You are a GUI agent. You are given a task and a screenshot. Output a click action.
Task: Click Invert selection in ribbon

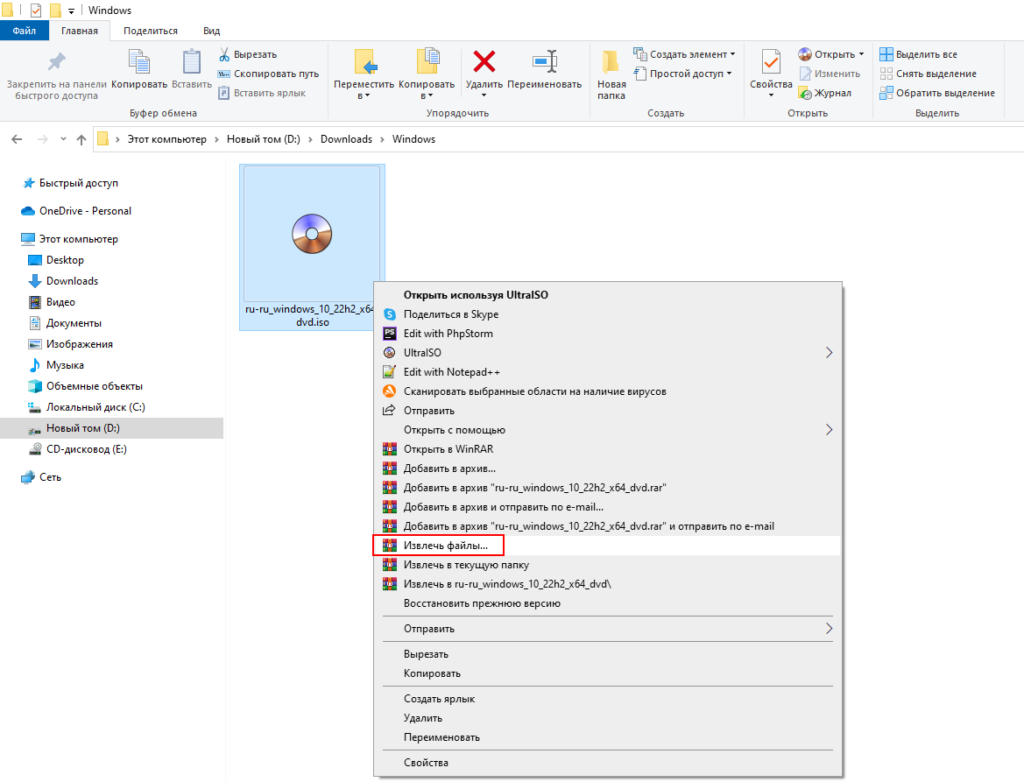pyautogui.click(x=936, y=93)
